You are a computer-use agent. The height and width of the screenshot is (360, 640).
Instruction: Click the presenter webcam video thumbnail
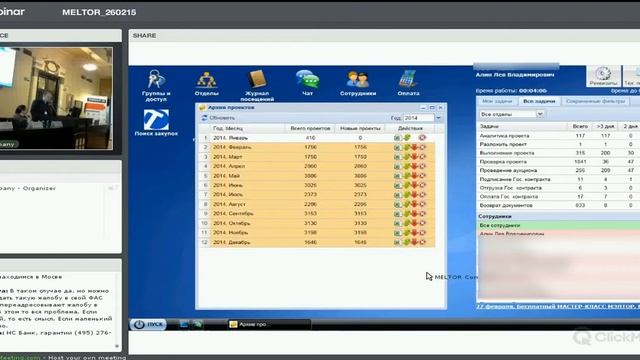[x=56, y=98]
